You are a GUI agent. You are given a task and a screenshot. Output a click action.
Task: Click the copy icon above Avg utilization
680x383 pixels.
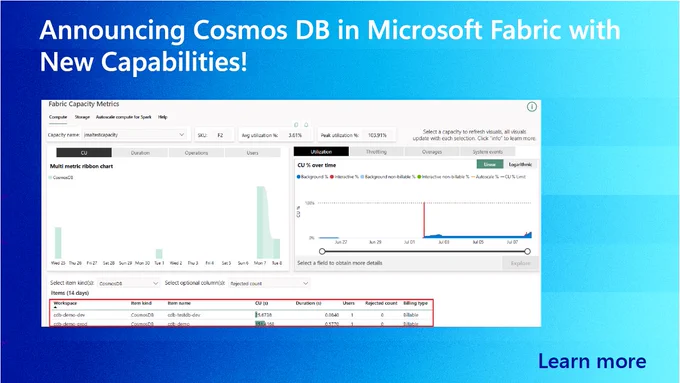pyautogui.click(x=296, y=125)
